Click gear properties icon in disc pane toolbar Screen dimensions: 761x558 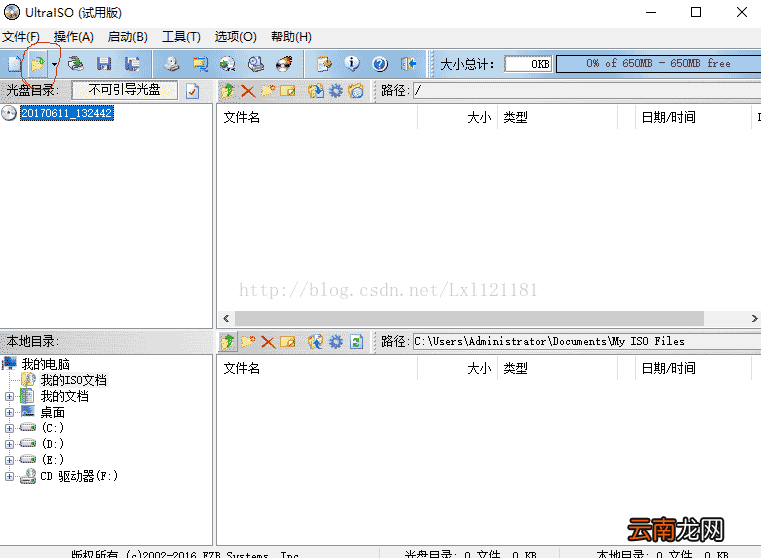click(336, 91)
